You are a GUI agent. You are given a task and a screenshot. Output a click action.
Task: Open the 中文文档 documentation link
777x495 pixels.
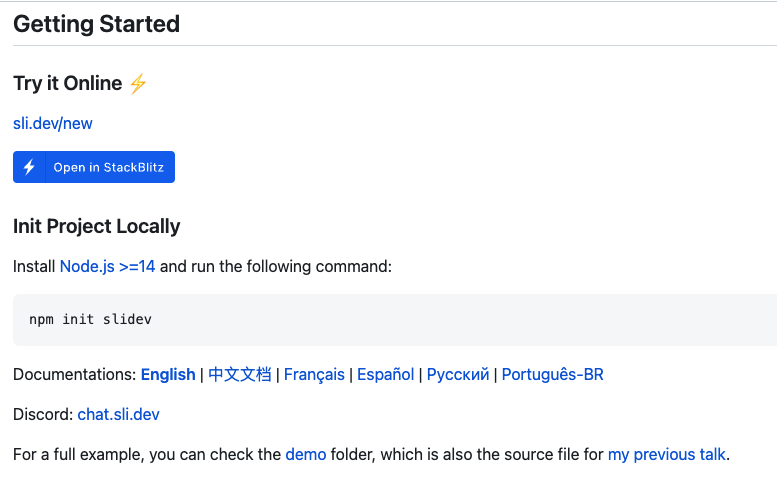tap(239, 374)
